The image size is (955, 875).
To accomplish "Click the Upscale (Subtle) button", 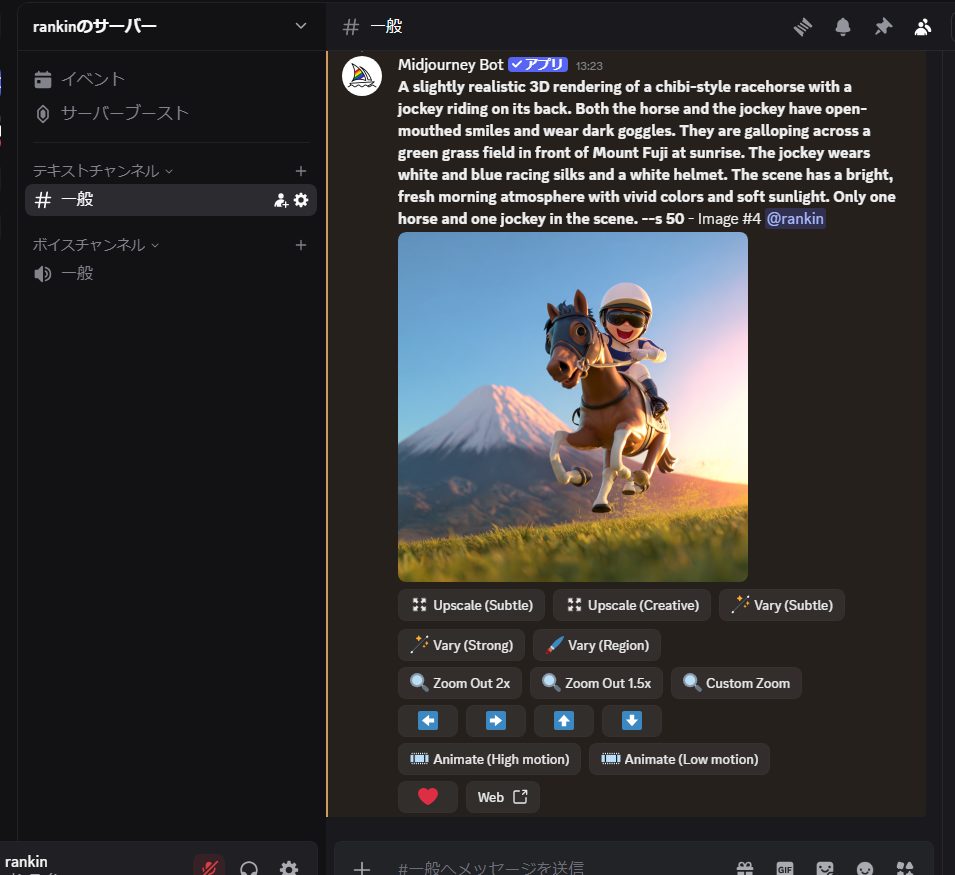I will point(472,605).
